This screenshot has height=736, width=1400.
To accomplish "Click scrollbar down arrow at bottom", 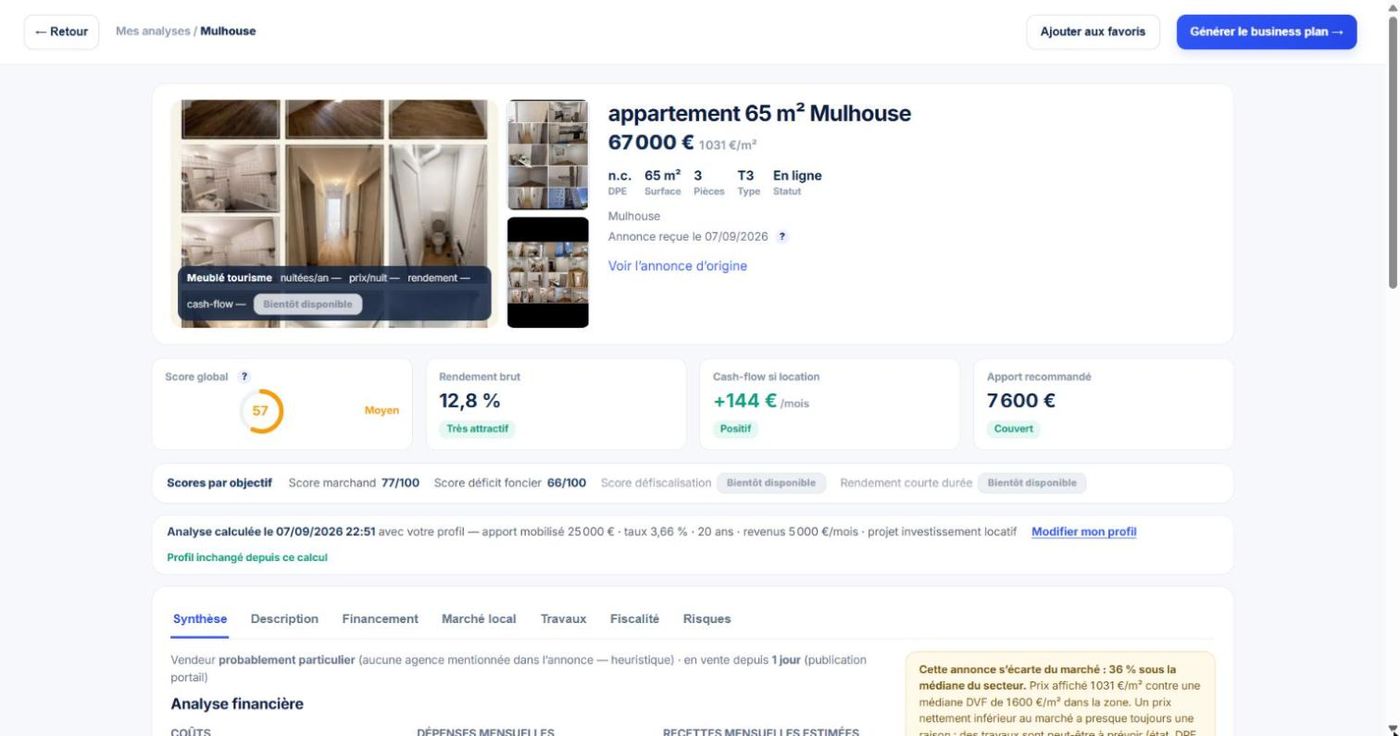I will click(x=1393, y=730).
